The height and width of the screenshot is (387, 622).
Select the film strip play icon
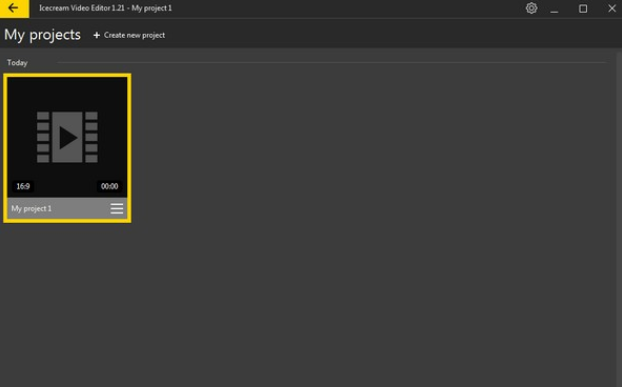pos(67,137)
